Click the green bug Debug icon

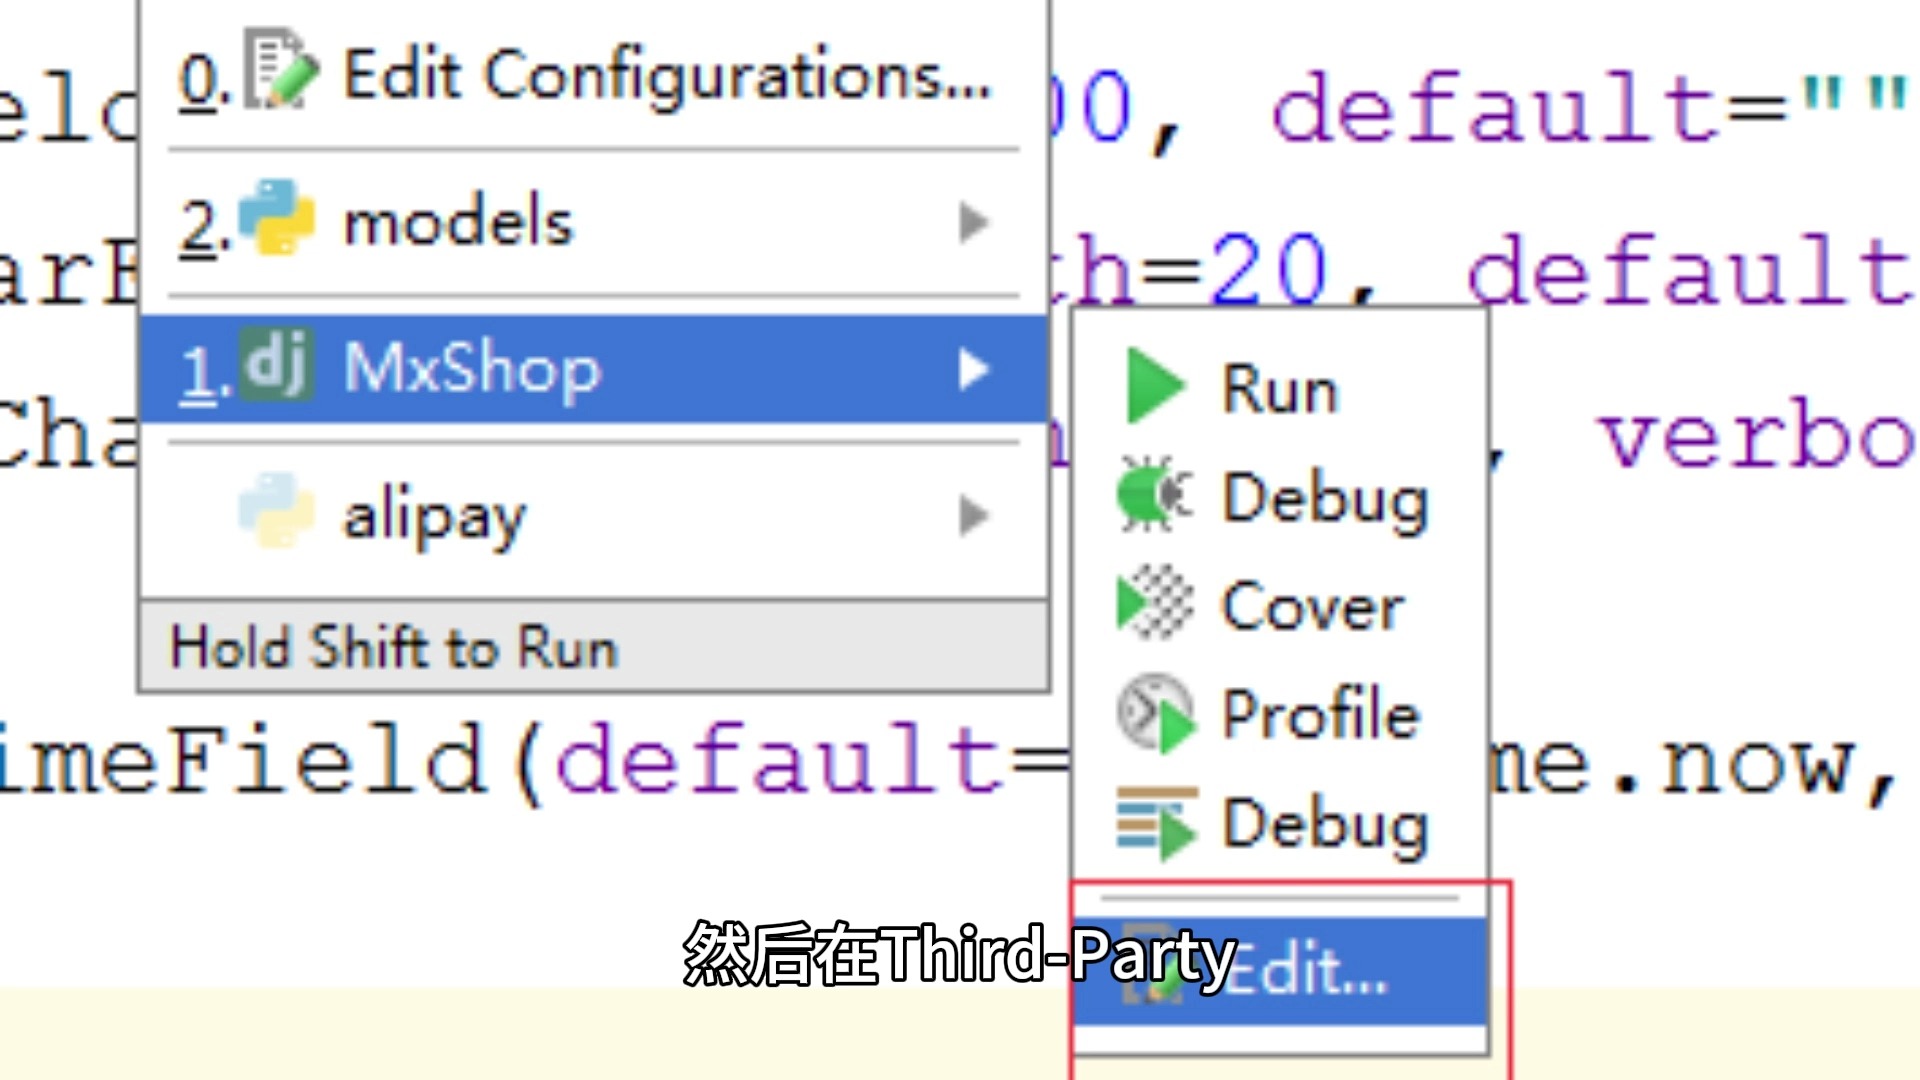click(x=1155, y=494)
